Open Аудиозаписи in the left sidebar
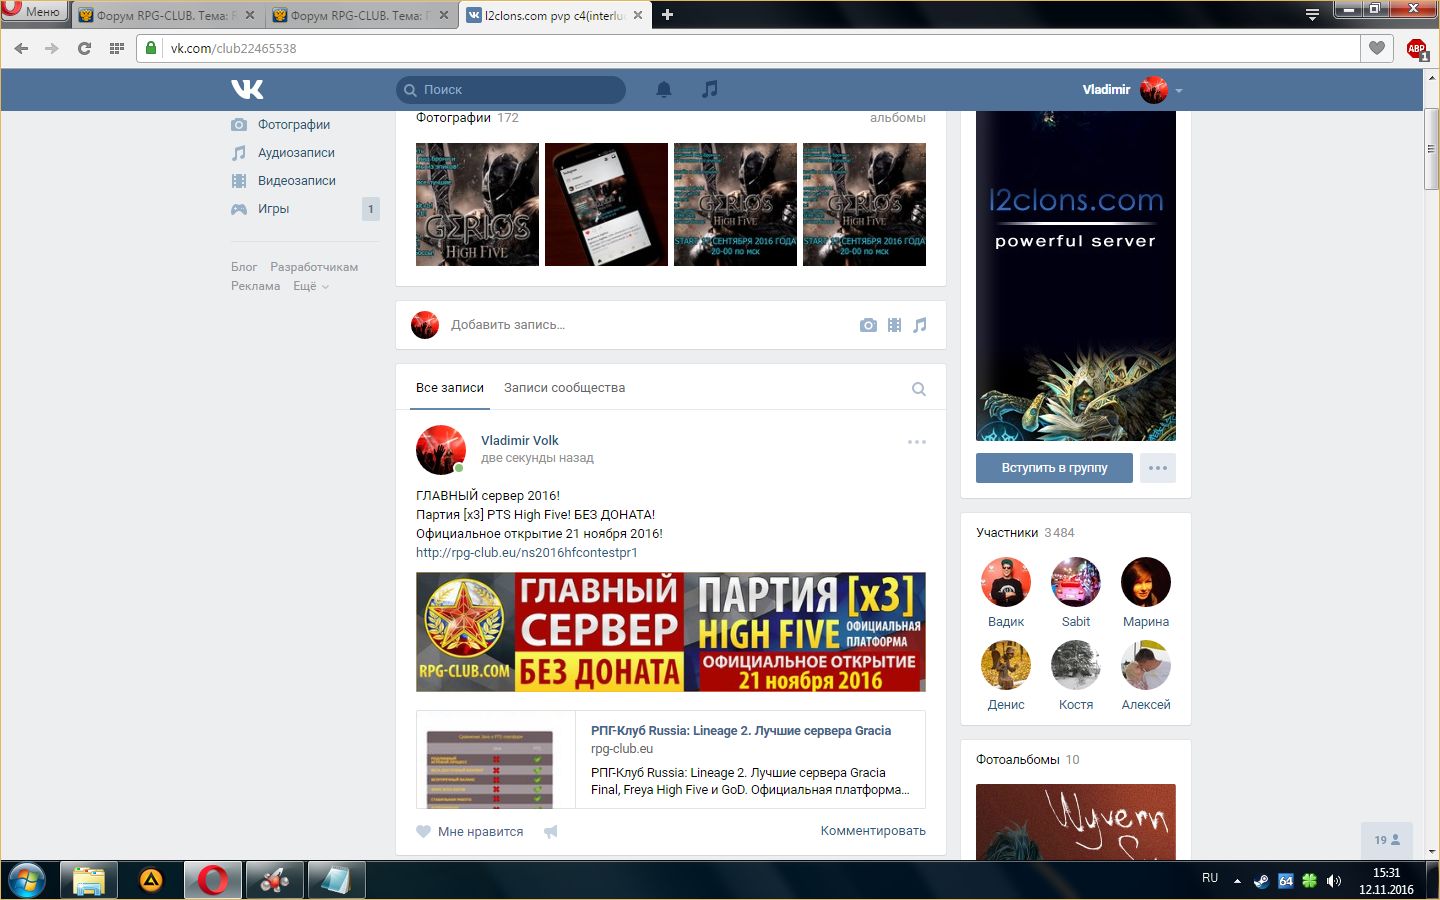 click(296, 153)
